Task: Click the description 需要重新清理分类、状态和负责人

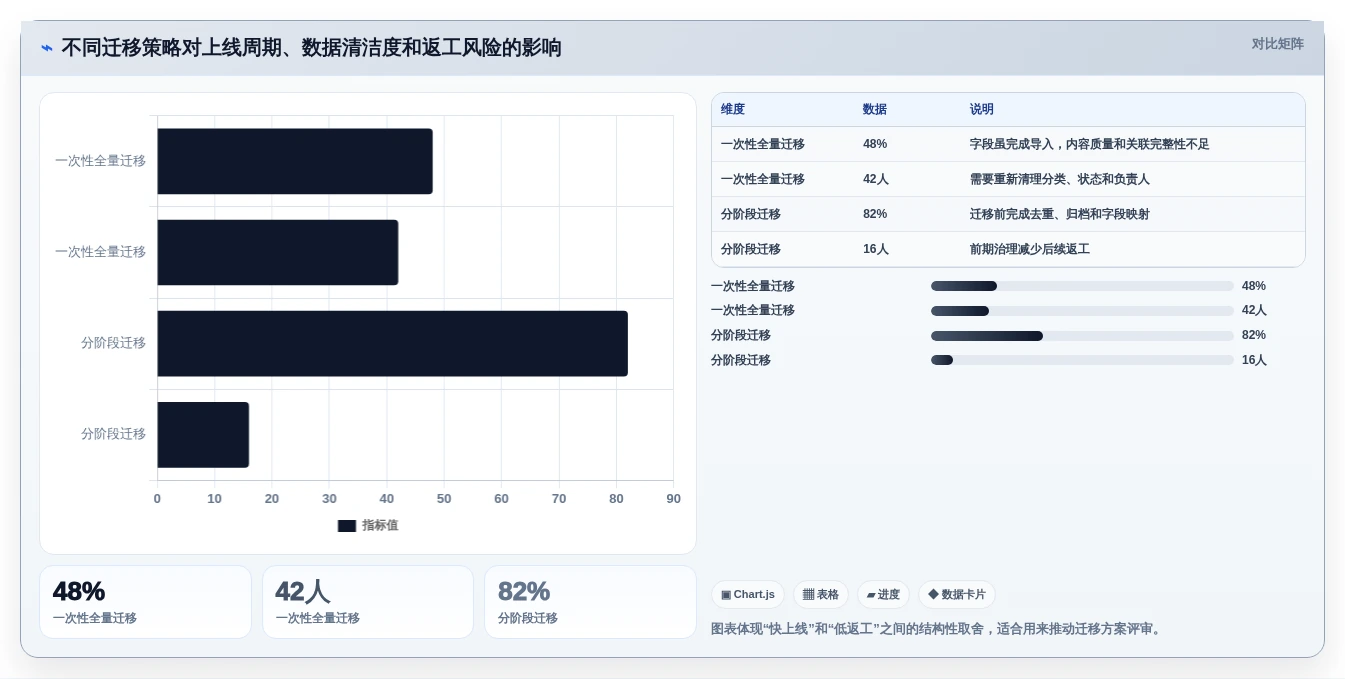Action: (1059, 179)
